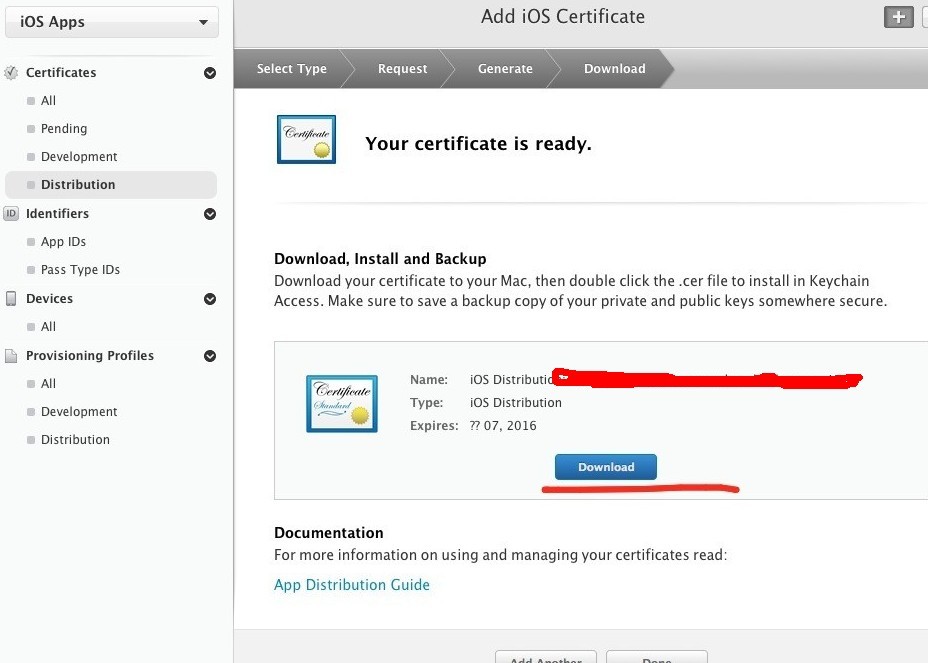Screen dimensions: 928x663
Task: Click the Devices section header
Action: [x=50, y=298]
